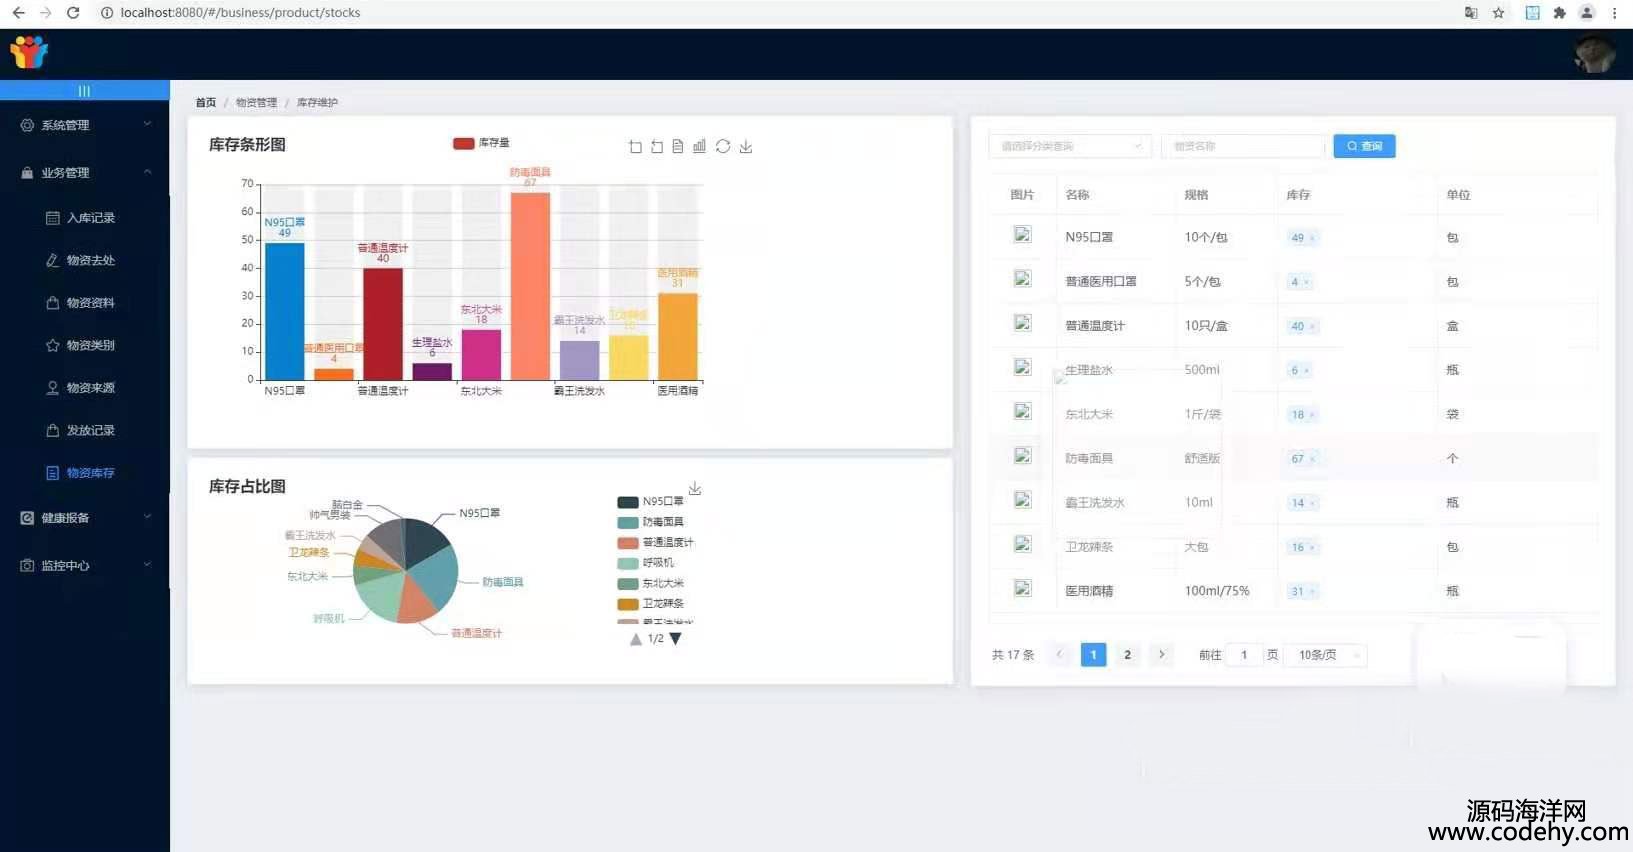Open browser extensions puzzle icon
This screenshot has width=1633, height=852.
pyautogui.click(x=1559, y=13)
